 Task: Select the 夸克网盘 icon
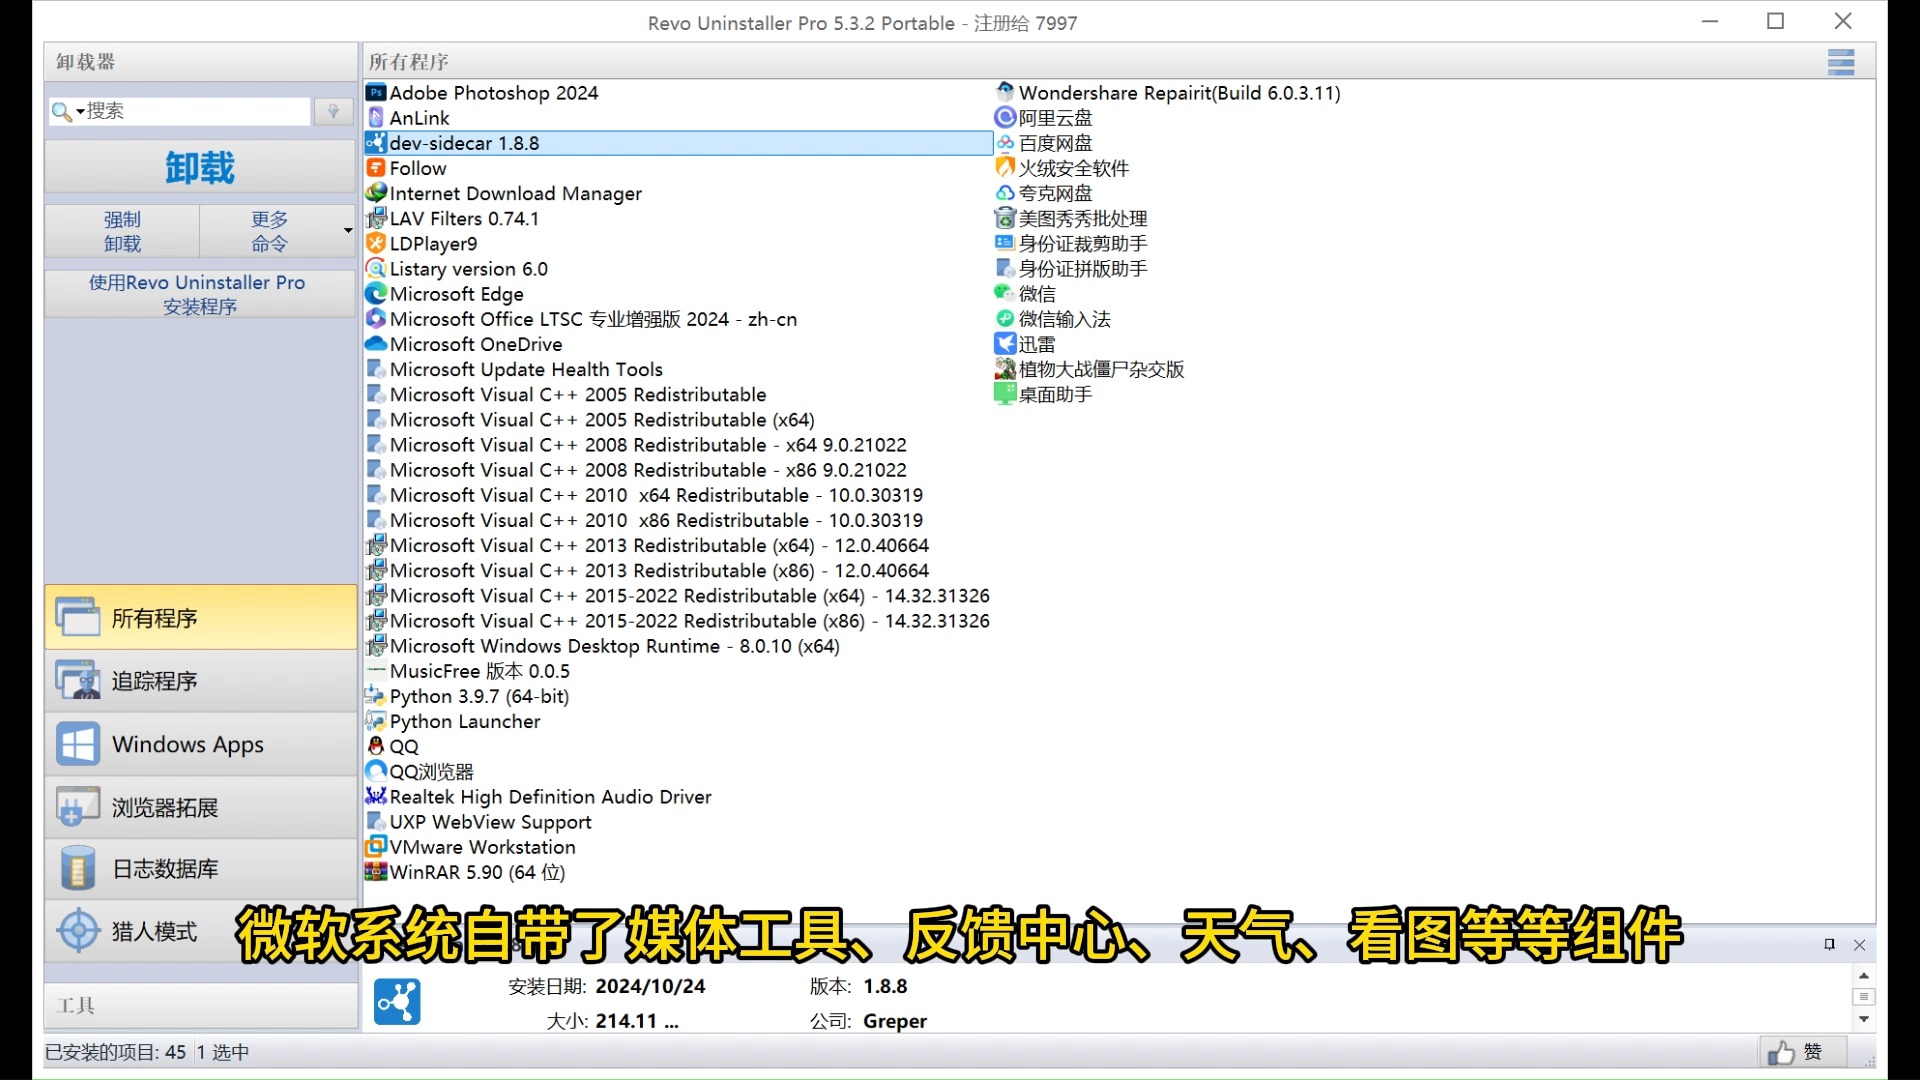coord(1005,193)
